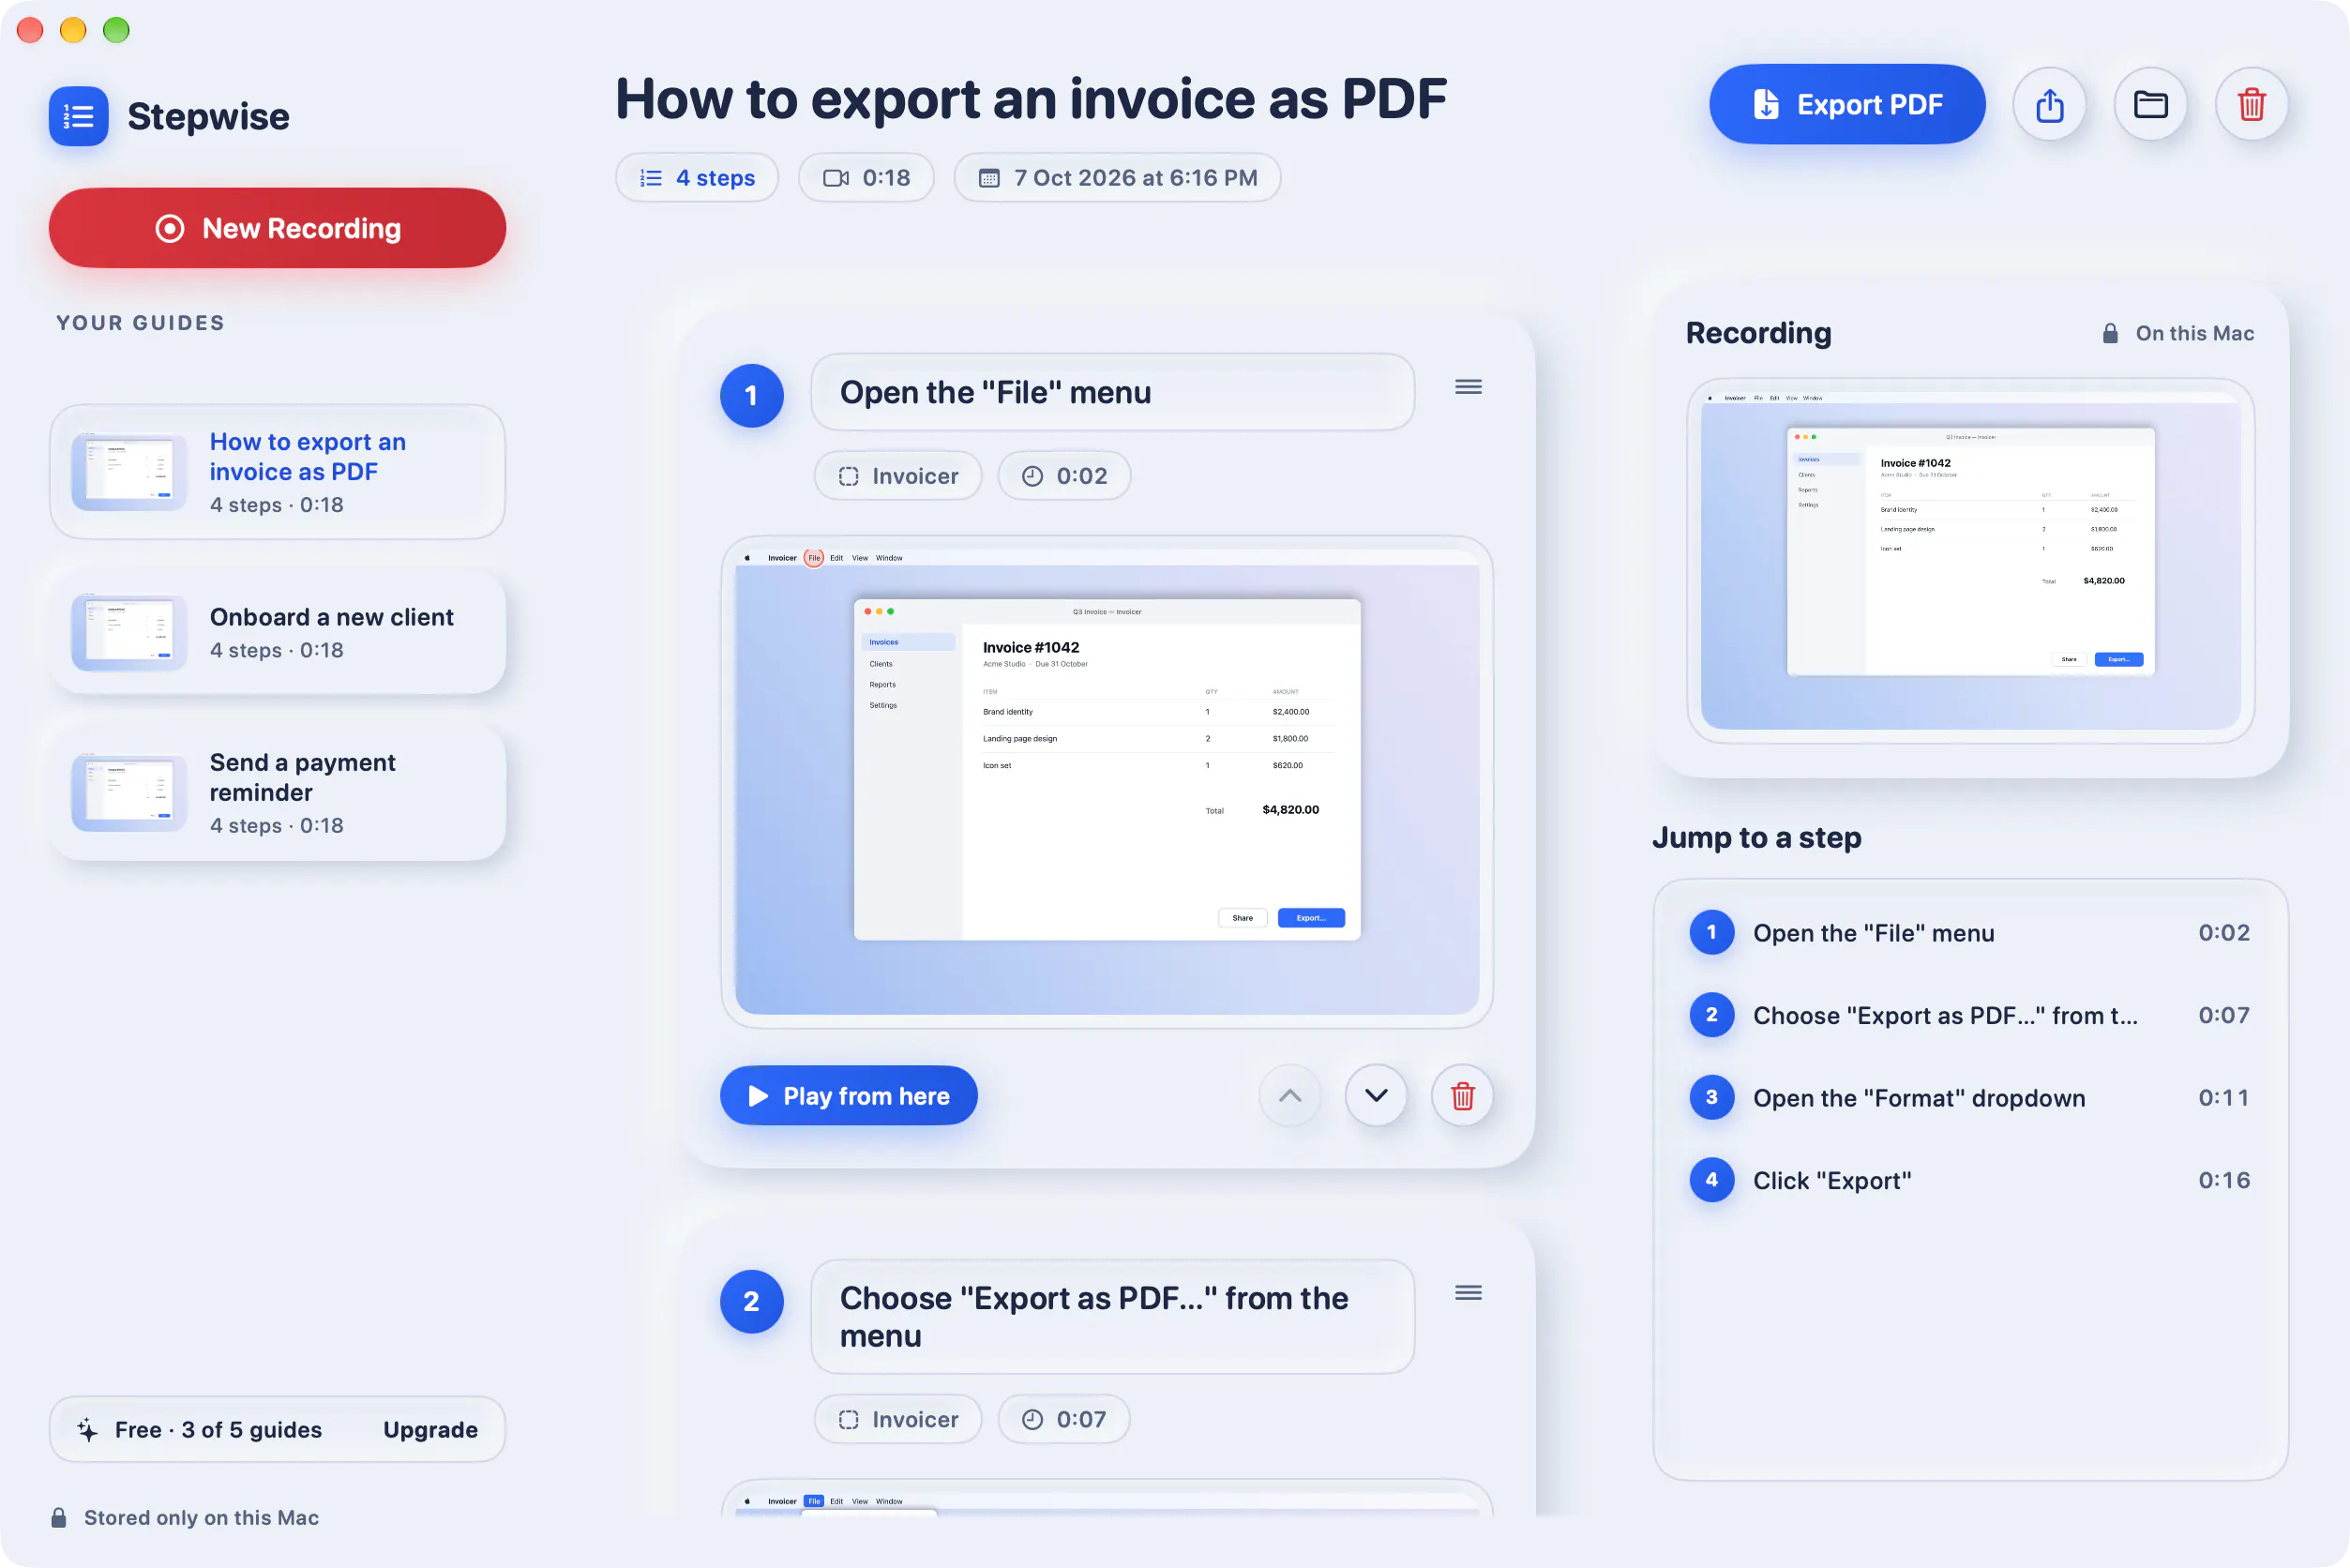The image size is (2350, 1568).
Task: Click the Recording panel video thumbnail
Action: pos(1970,561)
